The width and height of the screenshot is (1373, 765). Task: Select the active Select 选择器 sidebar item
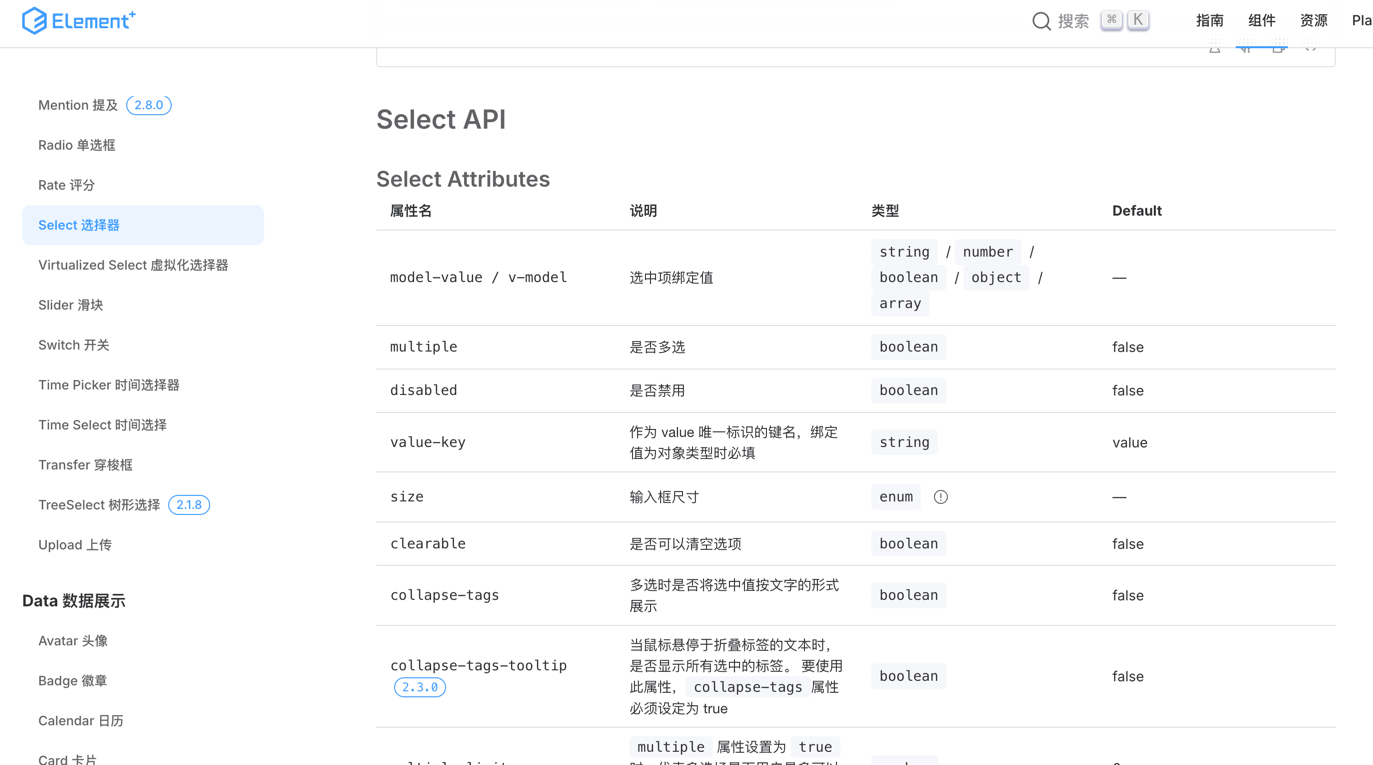[x=79, y=225]
